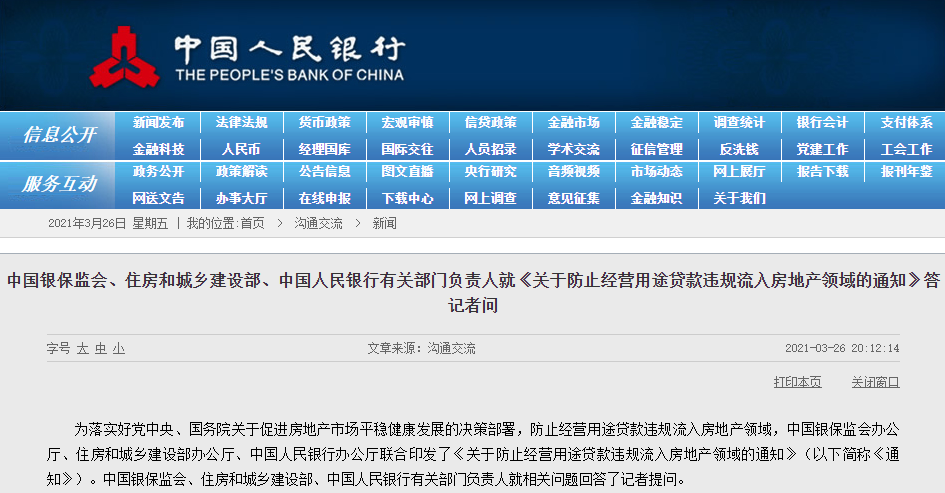
Task: Go to 关于我们 page
Action: click(739, 198)
